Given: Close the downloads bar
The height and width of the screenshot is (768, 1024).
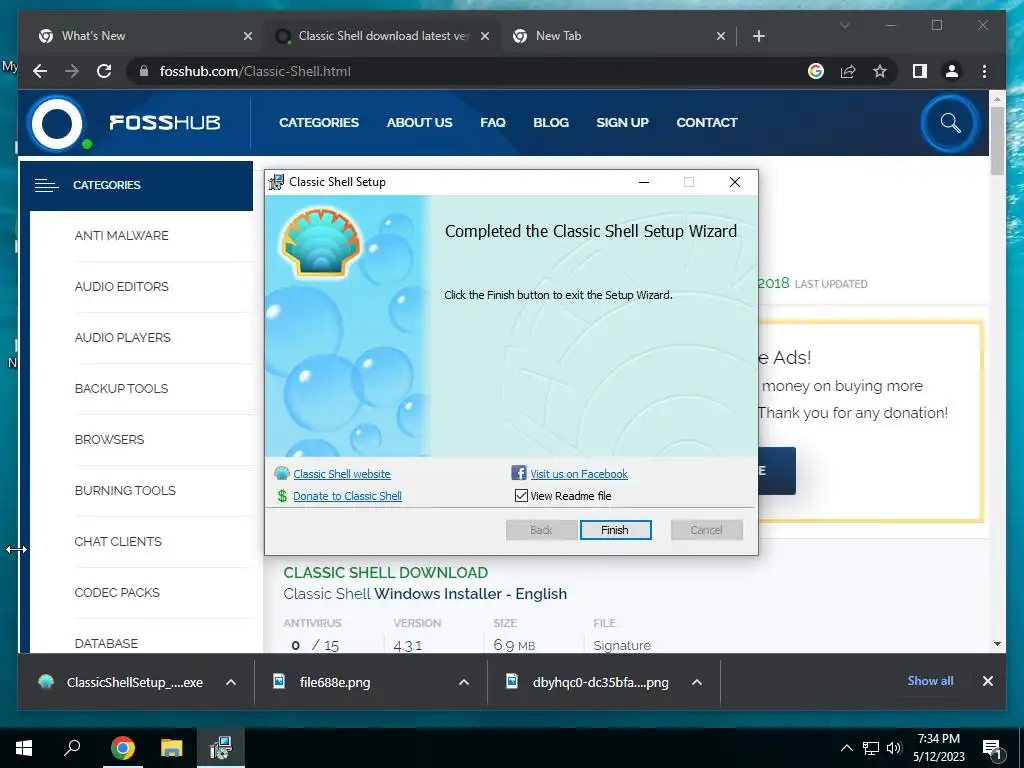Looking at the screenshot, I should 987,681.
